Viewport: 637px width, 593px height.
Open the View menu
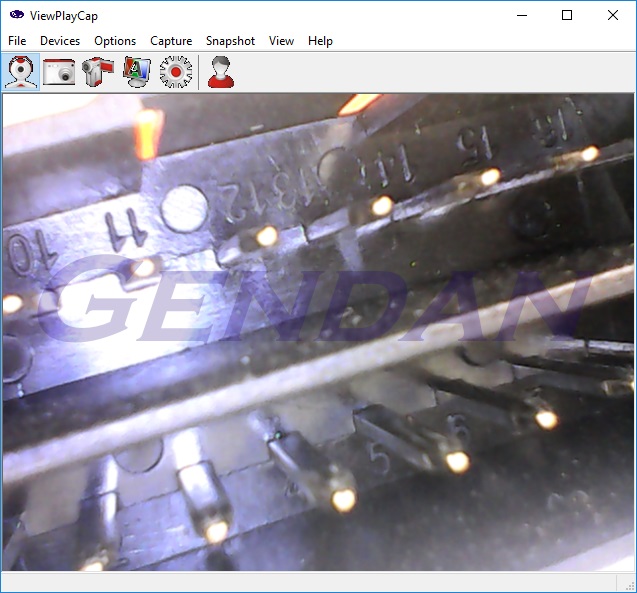pos(281,41)
